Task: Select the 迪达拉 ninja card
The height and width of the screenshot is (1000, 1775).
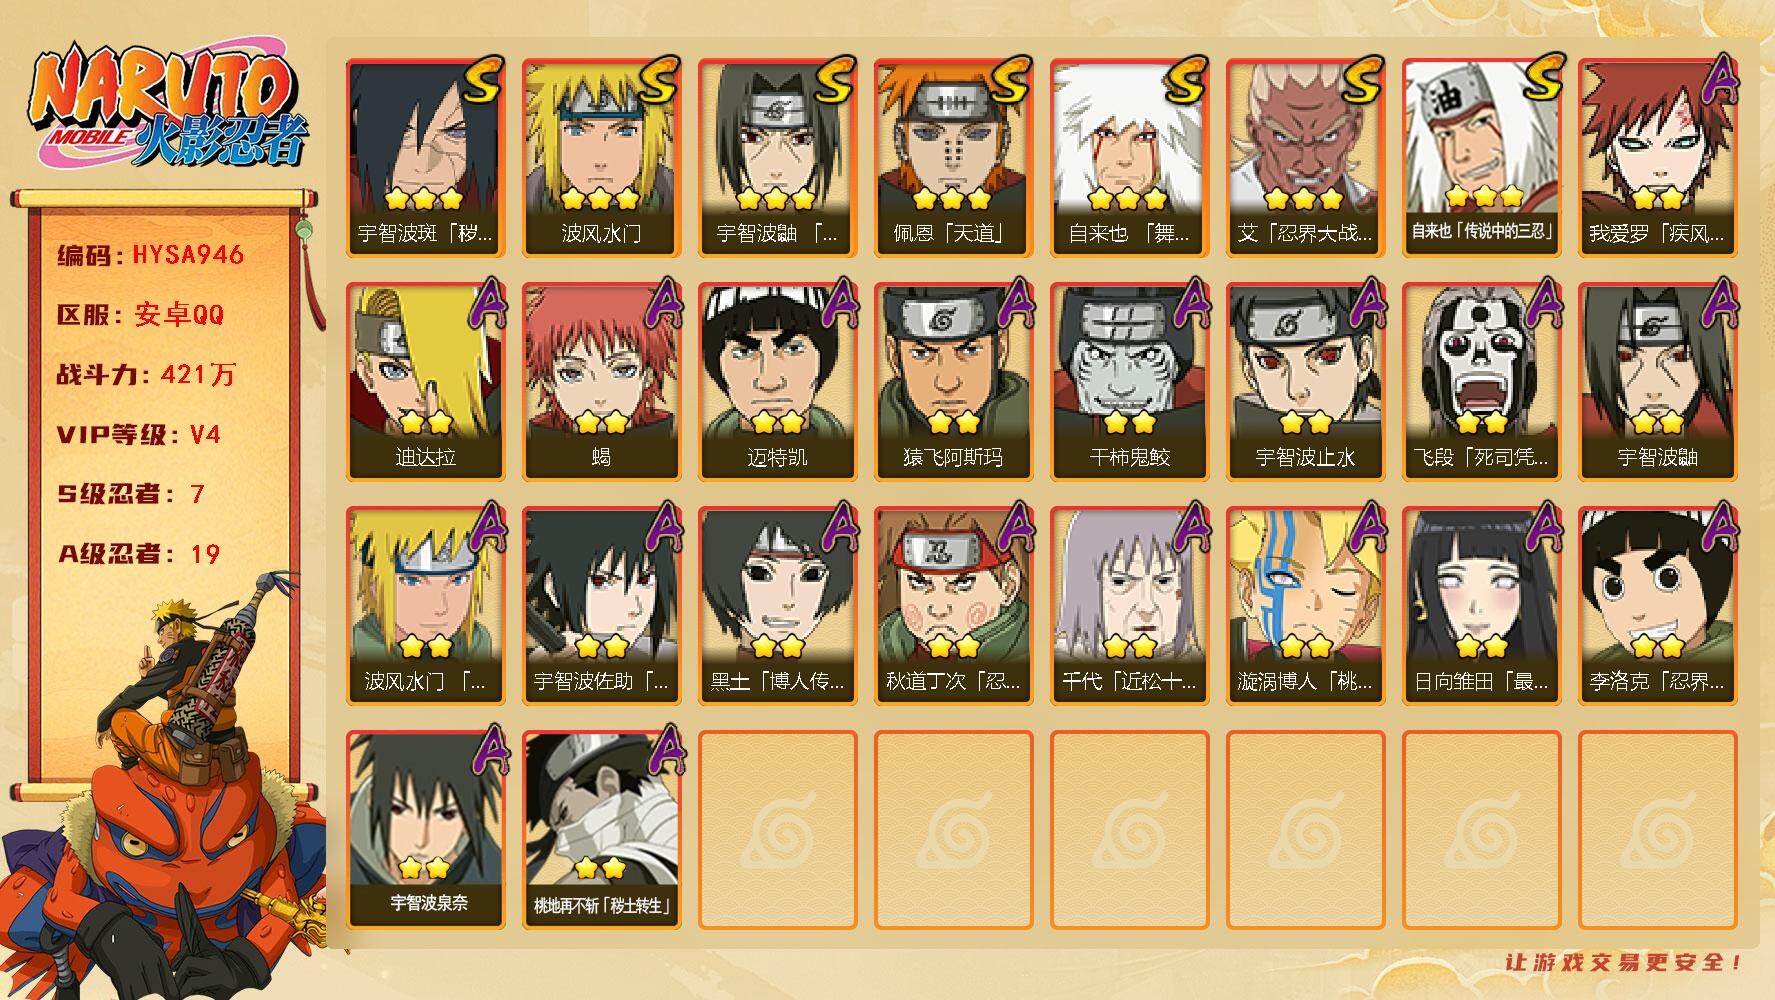Action: [x=426, y=381]
